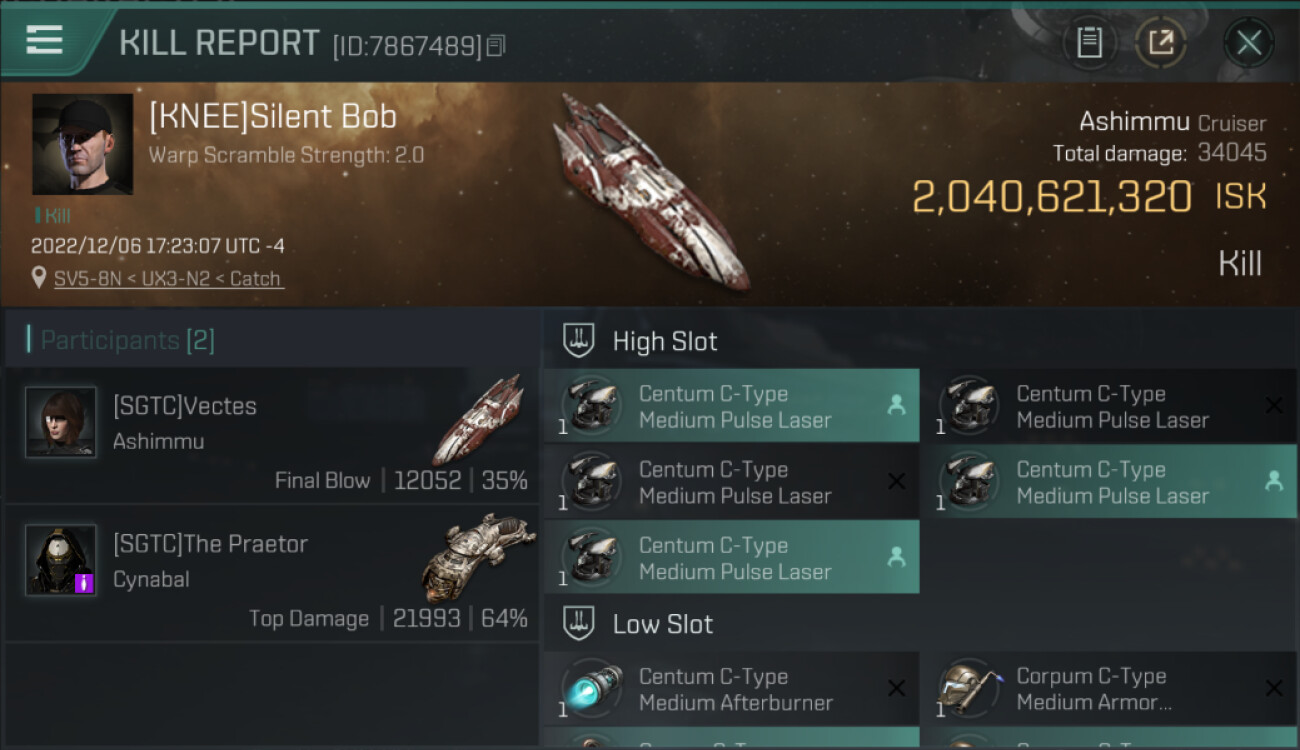Viewport: 1300px width, 750px height.
Task: Click the share kill report icon
Action: pyautogui.click(x=1160, y=43)
